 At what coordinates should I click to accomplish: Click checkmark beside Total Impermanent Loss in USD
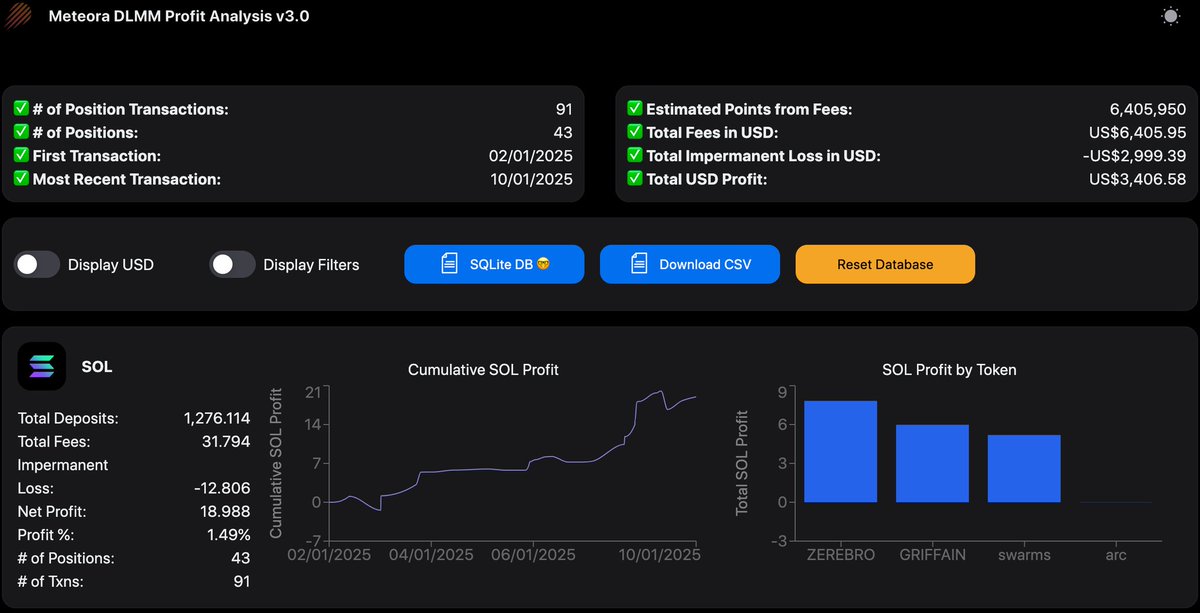[635, 156]
